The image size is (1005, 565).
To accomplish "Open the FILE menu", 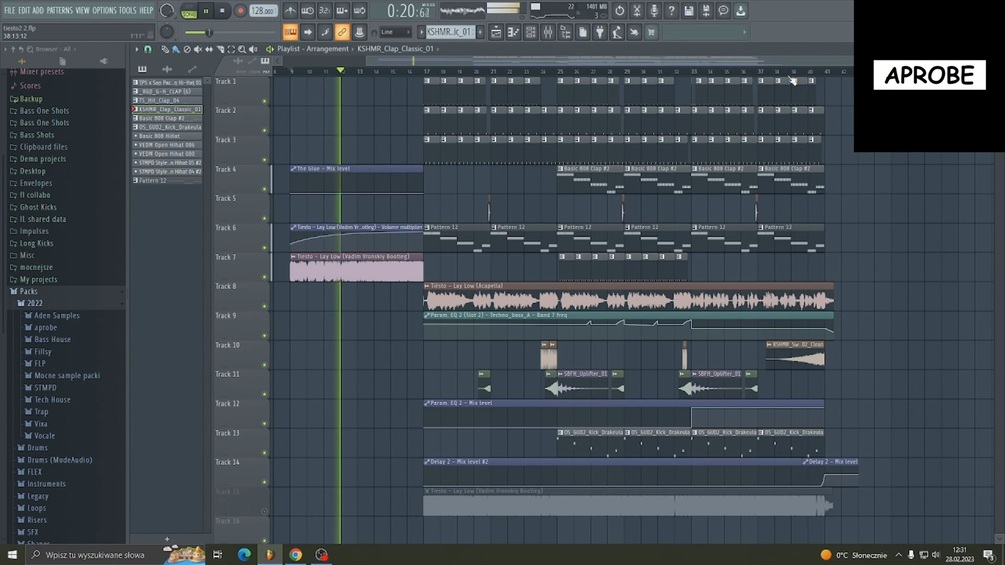I will (x=10, y=11).
